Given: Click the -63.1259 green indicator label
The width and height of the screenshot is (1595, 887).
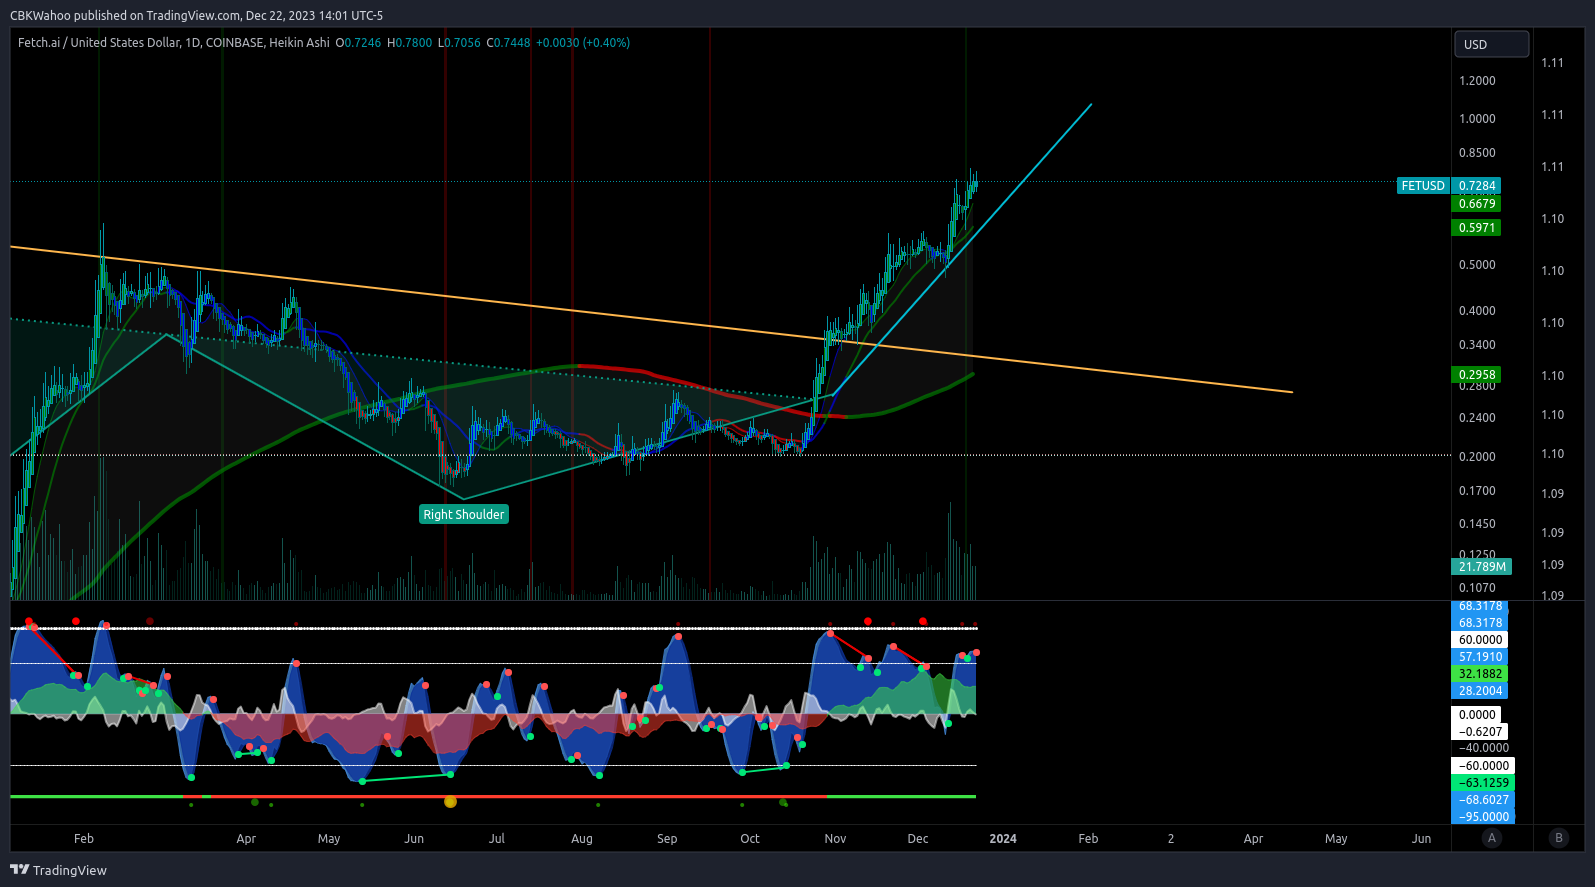Looking at the screenshot, I should coord(1483,783).
